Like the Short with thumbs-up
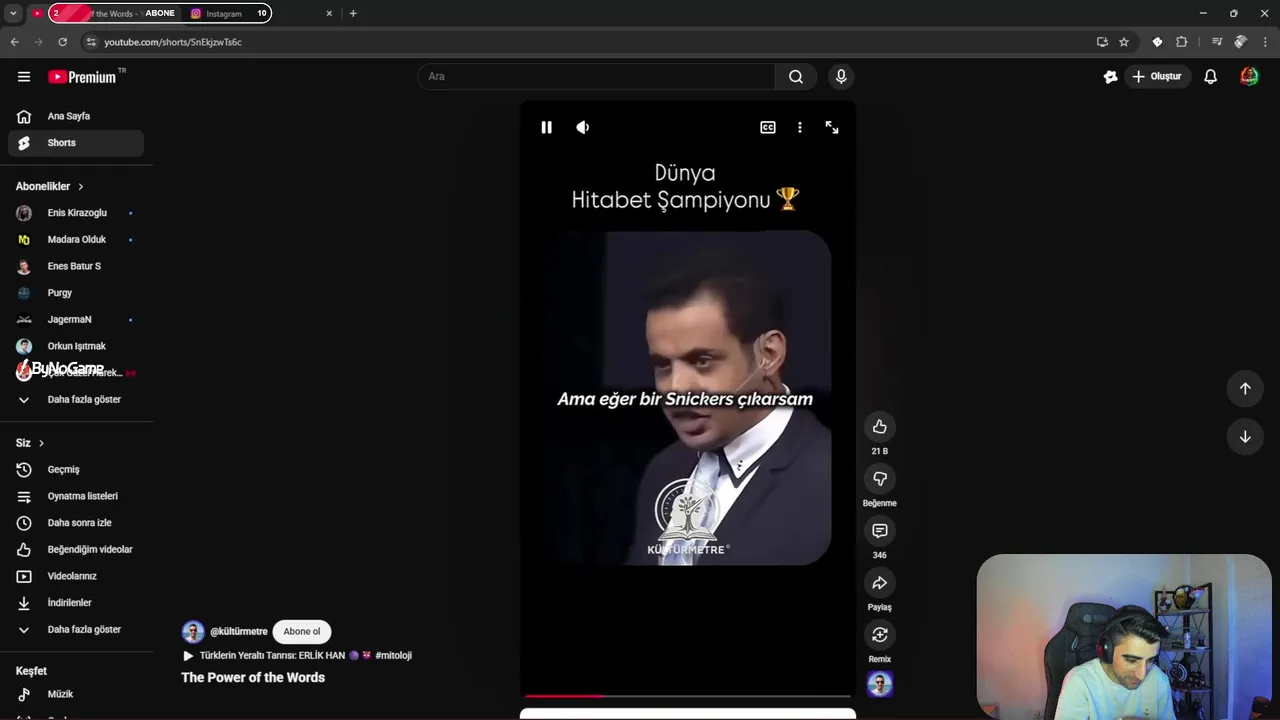1280x720 pixels. click(x=880, y=427)
